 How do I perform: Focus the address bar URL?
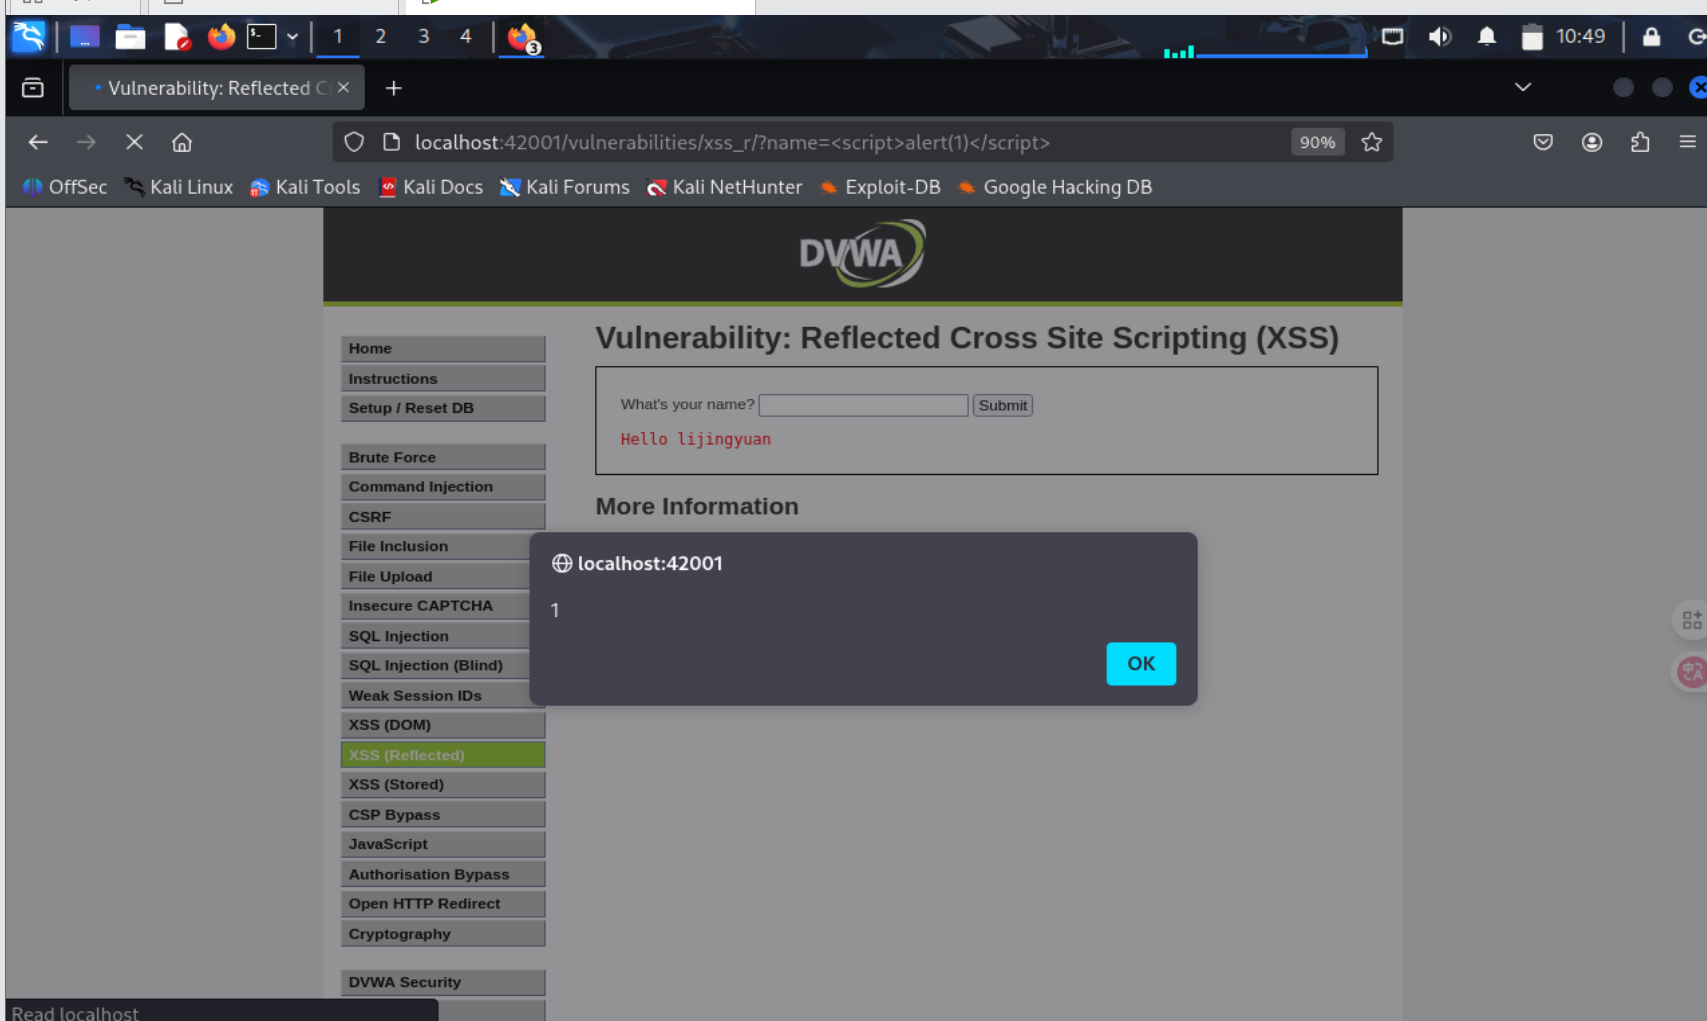[732, 142]
